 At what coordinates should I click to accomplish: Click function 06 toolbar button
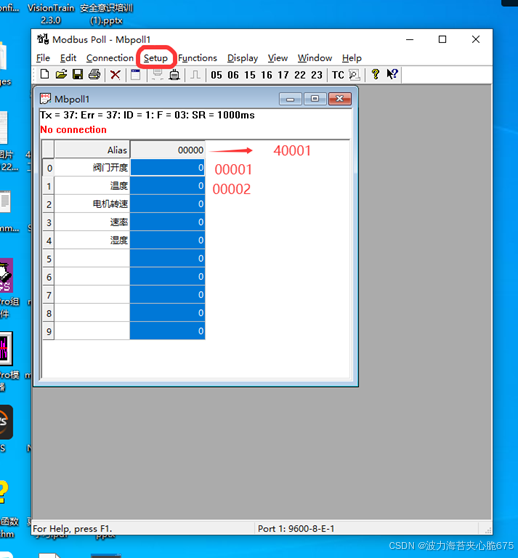pos(233,75)
